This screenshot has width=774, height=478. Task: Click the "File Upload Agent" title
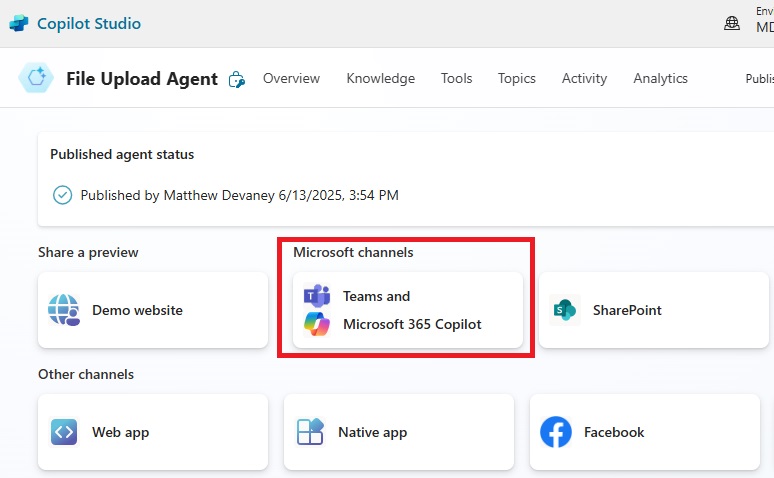coord(142,79)
